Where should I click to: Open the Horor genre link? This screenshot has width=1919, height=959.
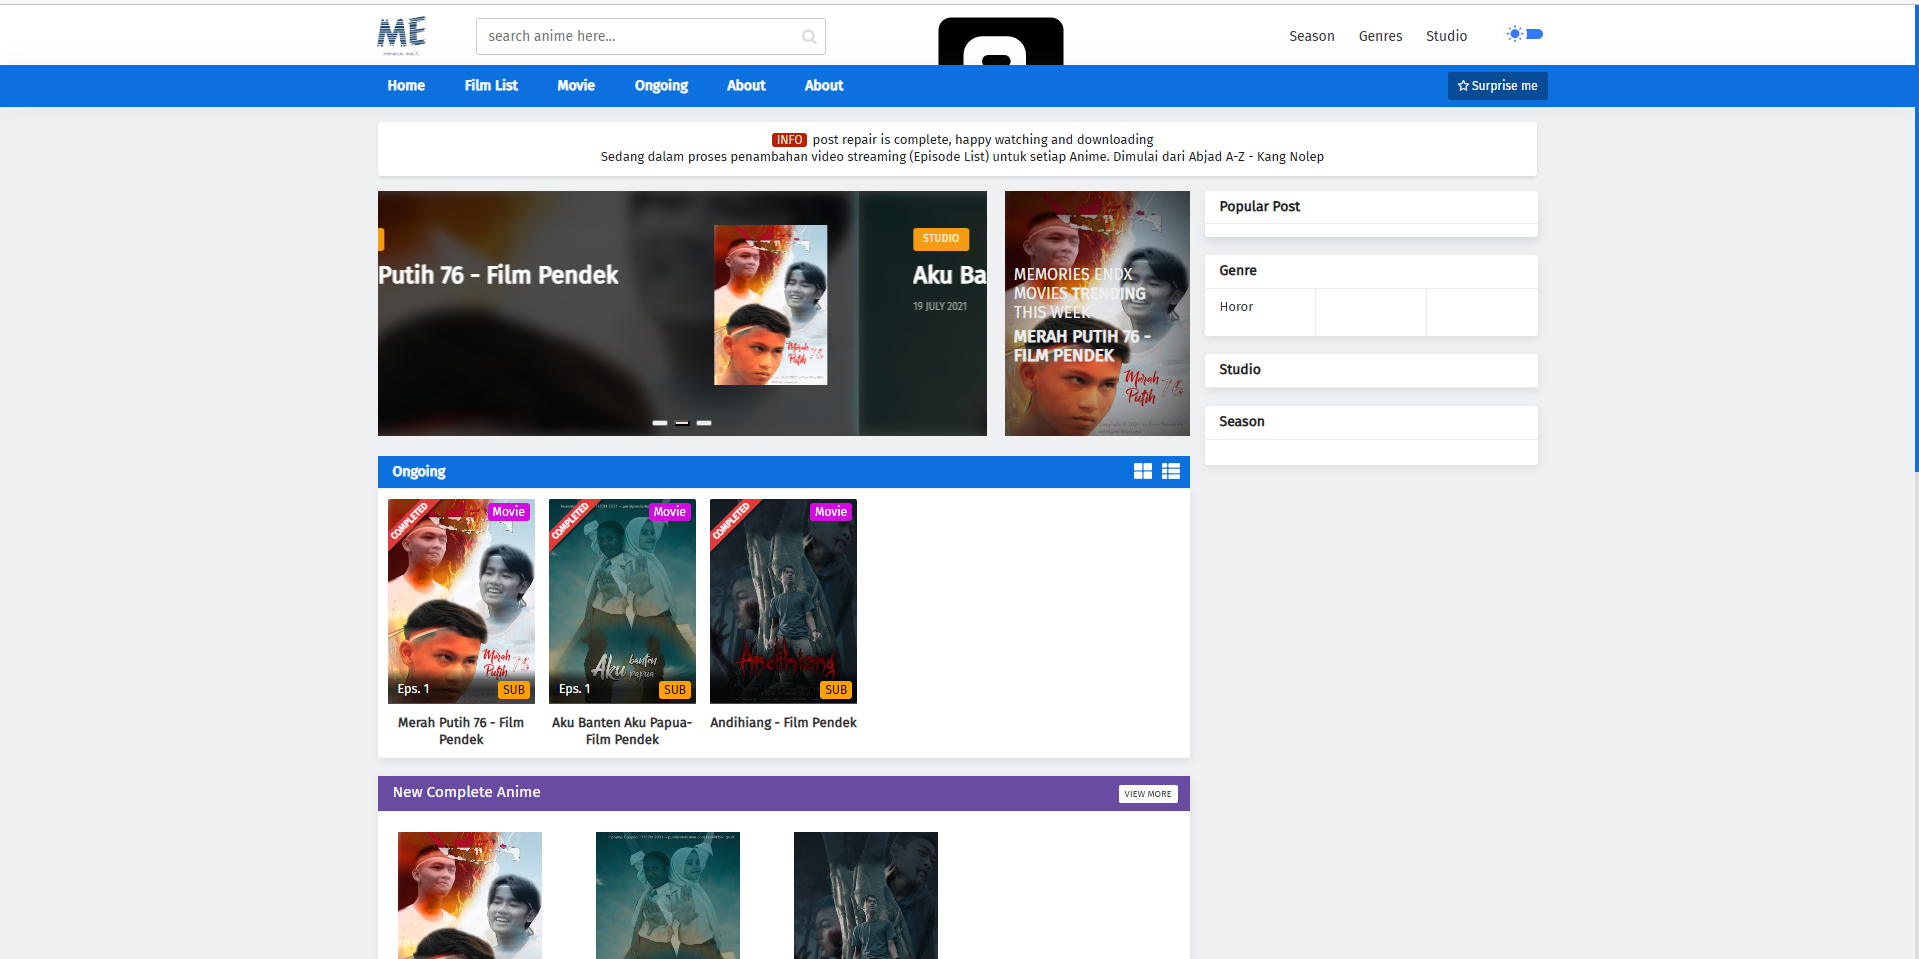click(x=1236, y=306)
